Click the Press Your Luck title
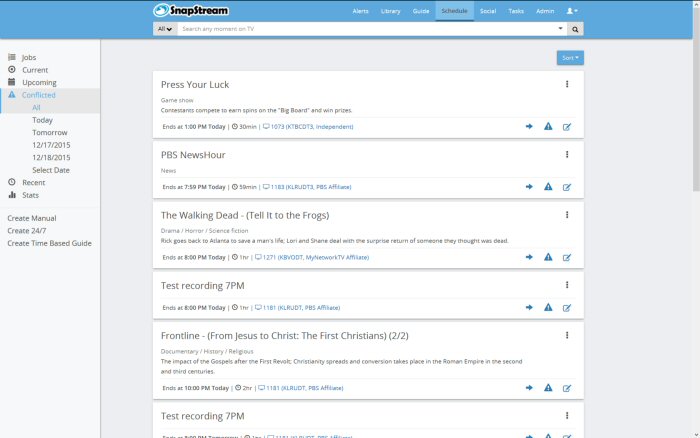The width and height of the screenshot is (700, 438). point(195,84)
